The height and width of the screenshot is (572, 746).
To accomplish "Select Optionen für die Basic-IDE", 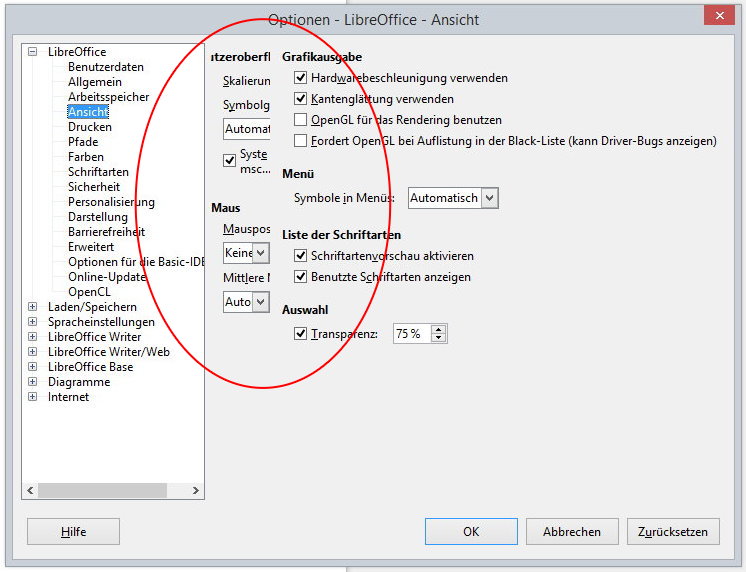I will coord(136,262).
